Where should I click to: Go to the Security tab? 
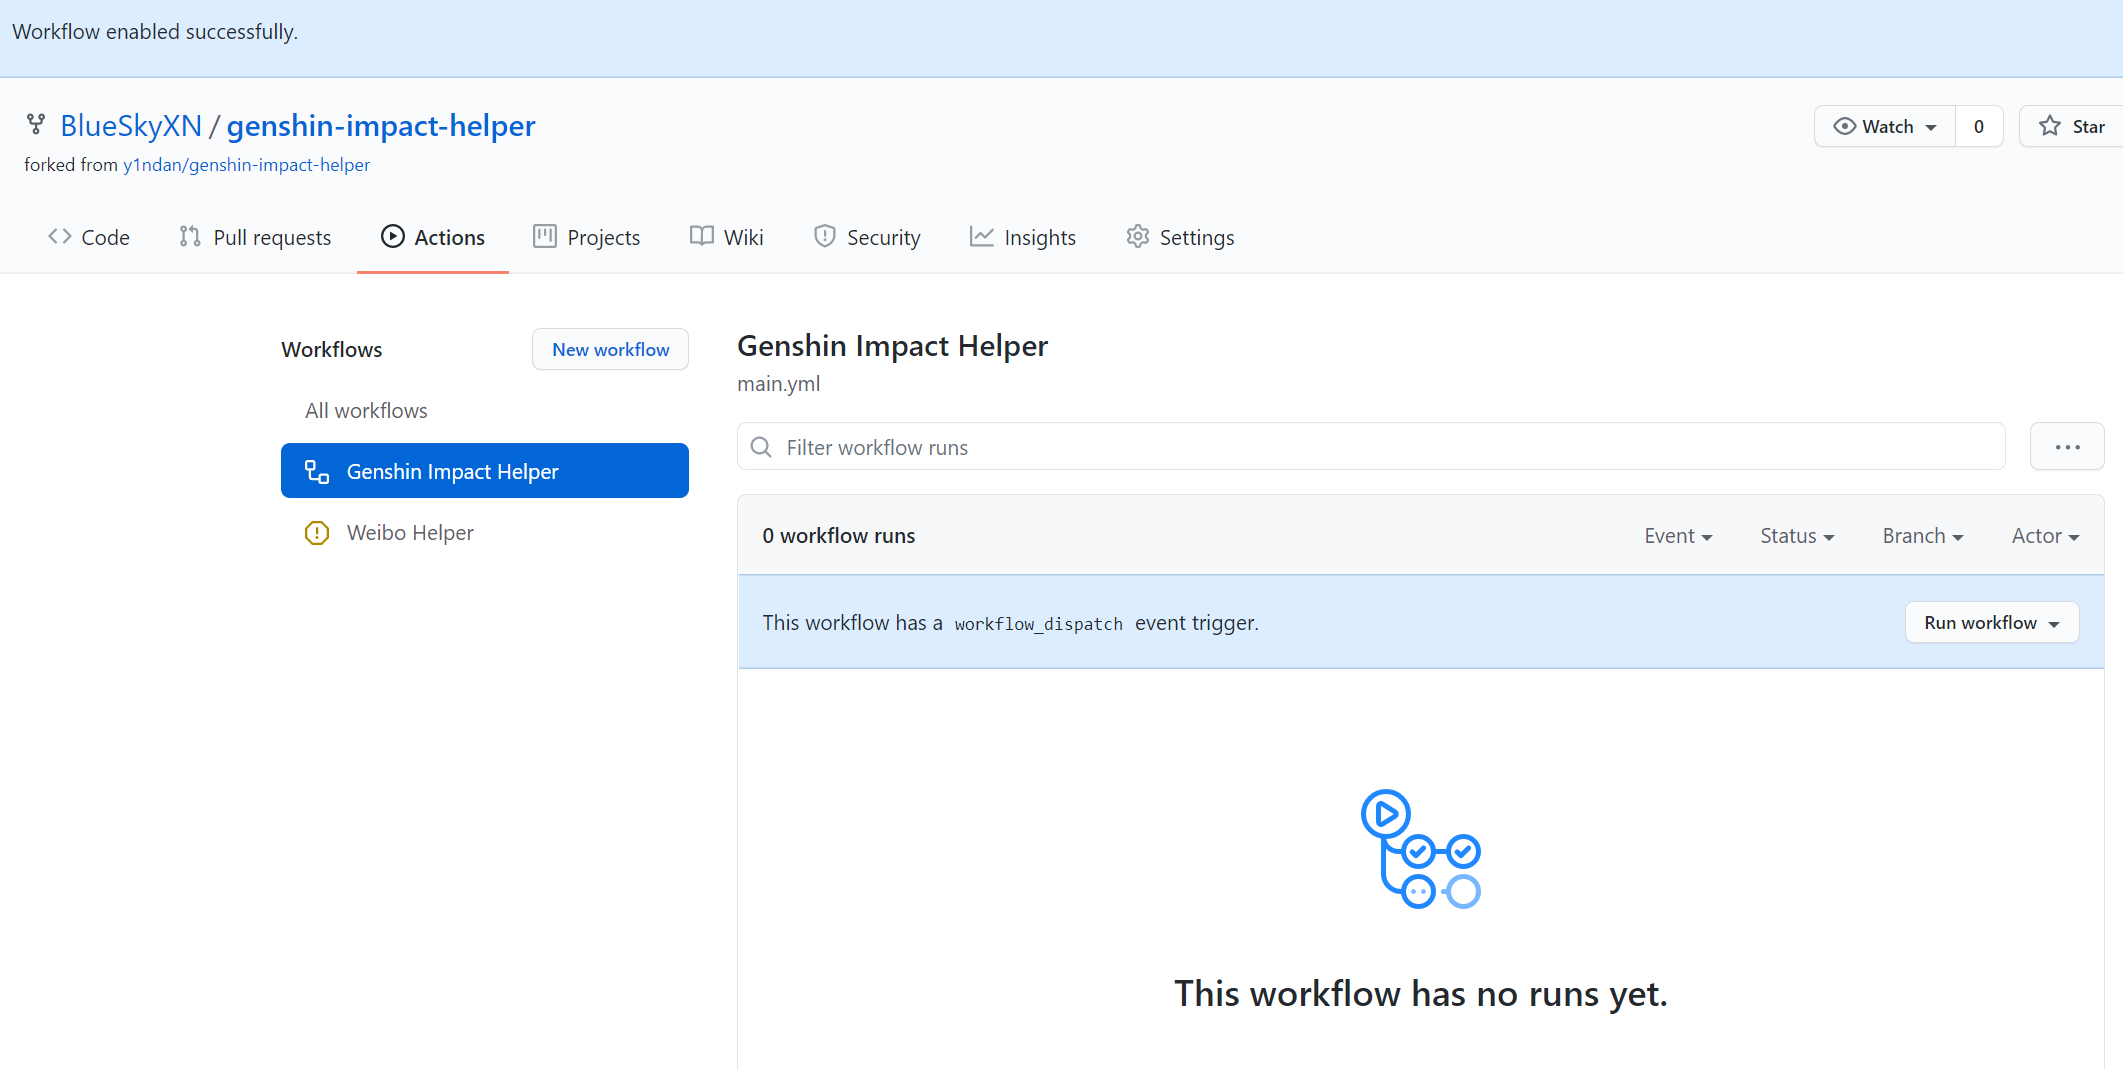pyautogui.click(x=867, y=237)
